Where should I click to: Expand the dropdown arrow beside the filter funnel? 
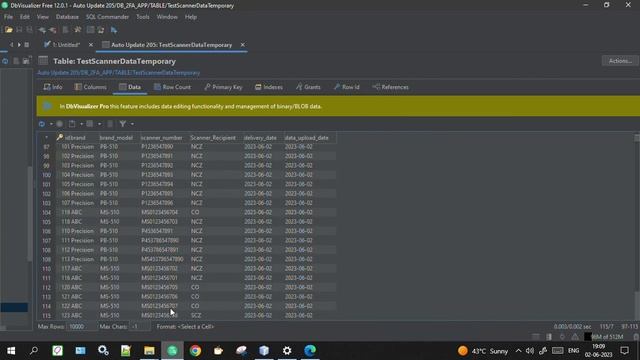point(132,124)
